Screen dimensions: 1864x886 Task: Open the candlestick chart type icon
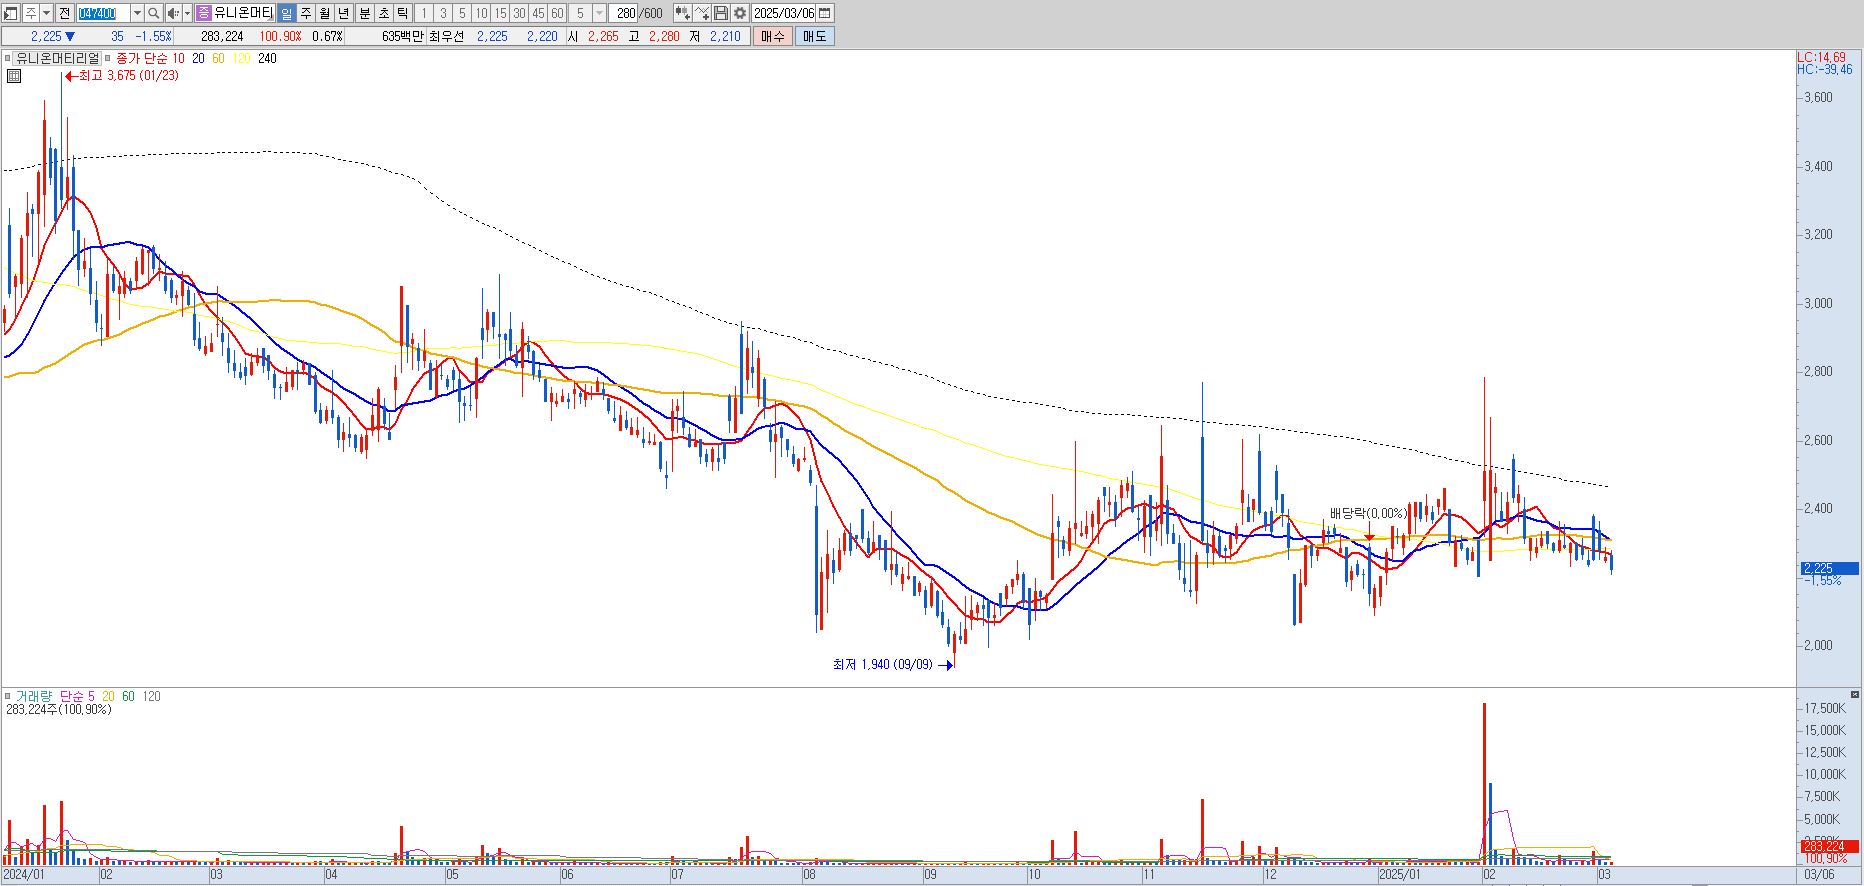[x=682, y=13]
